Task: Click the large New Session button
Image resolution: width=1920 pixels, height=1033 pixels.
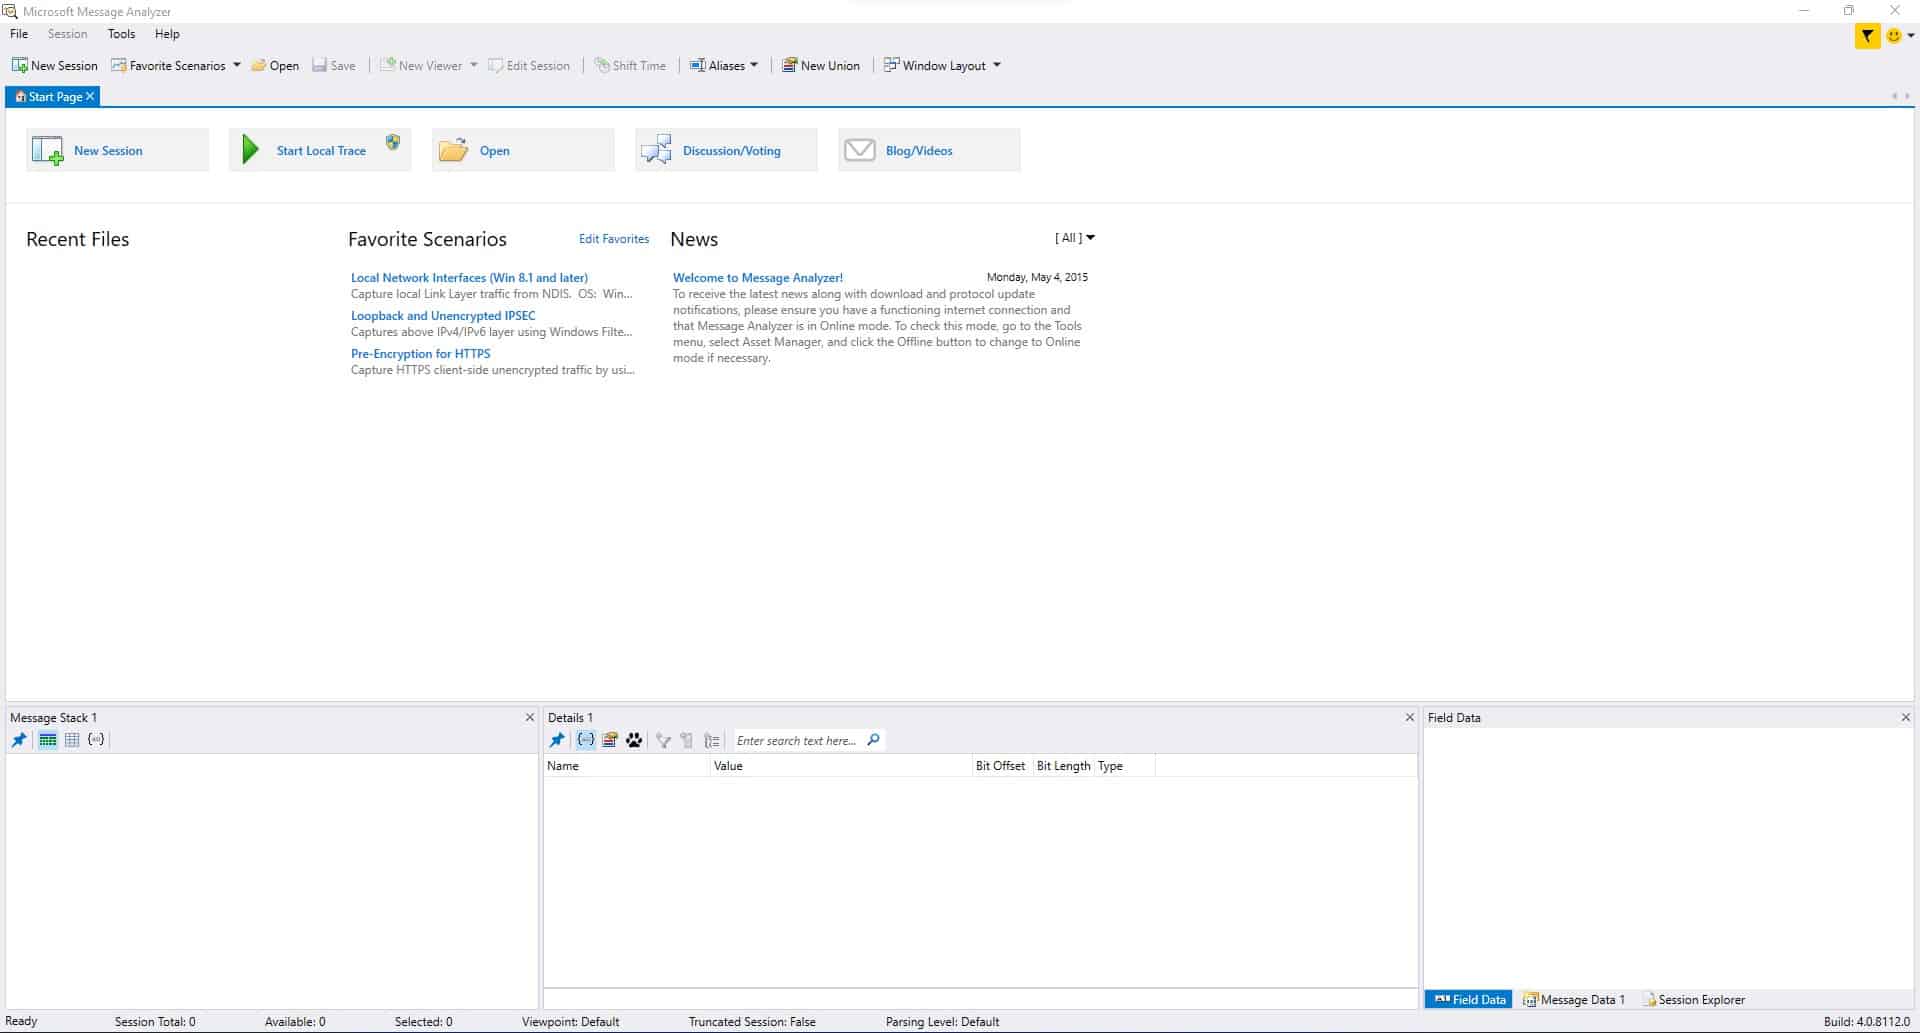Action: (x=117, y=150)
